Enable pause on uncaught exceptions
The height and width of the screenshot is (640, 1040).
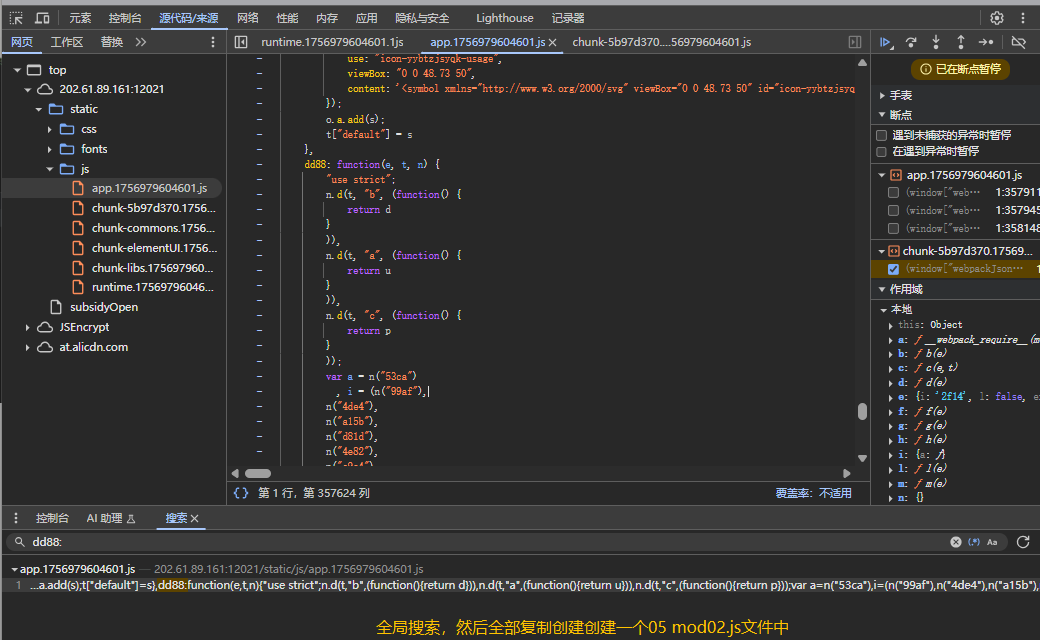point(881,135)
